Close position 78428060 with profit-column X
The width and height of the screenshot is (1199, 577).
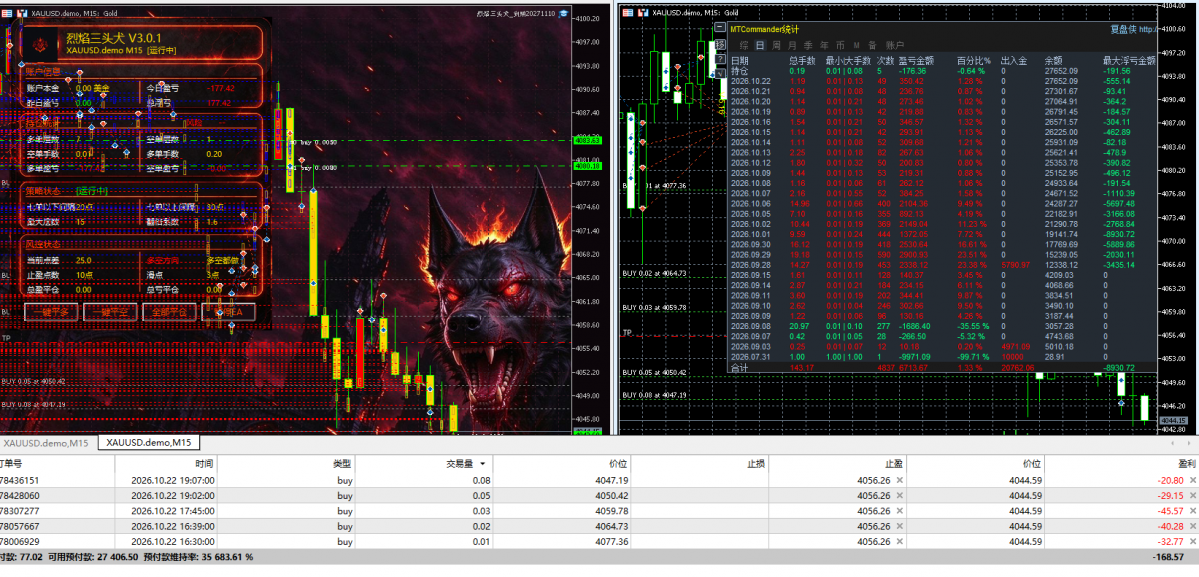[x=1192, y=496]
